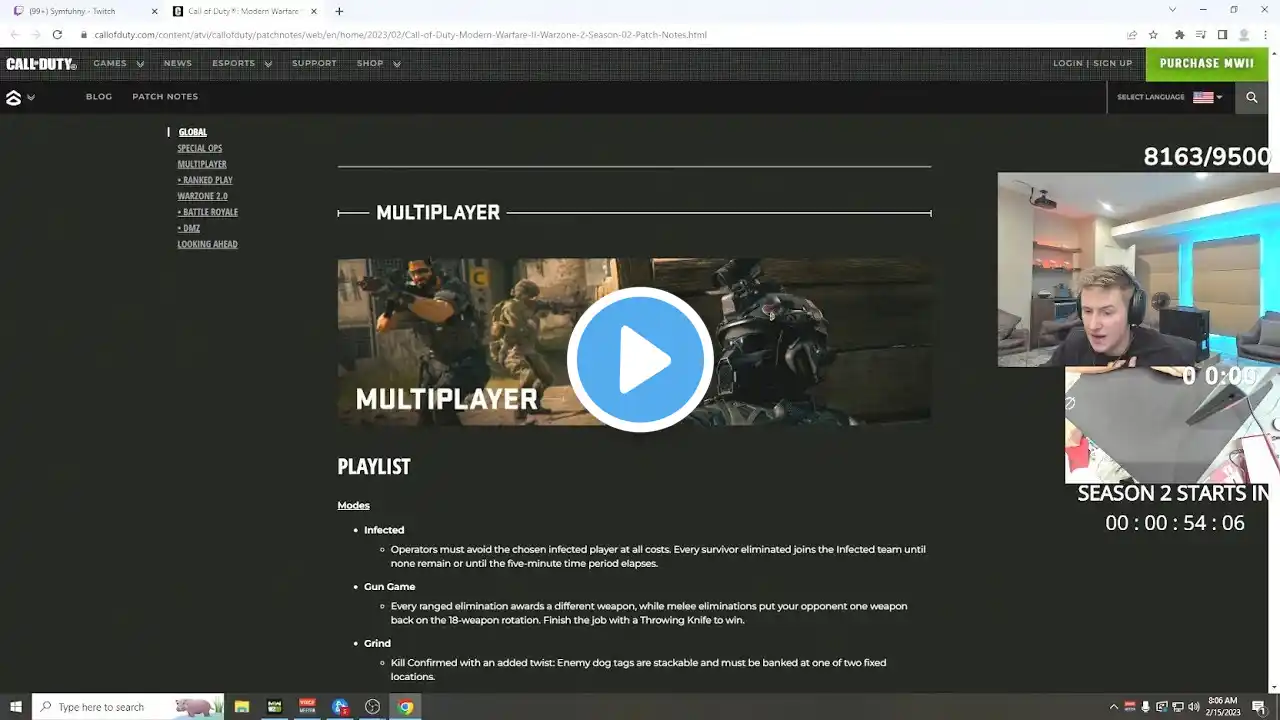
Task: Close the Call of Duty tab
Action: [316, 11]
